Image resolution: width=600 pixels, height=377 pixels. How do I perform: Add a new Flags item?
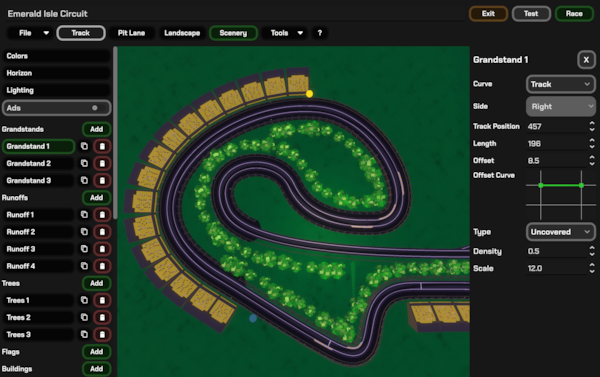[96, 352]
